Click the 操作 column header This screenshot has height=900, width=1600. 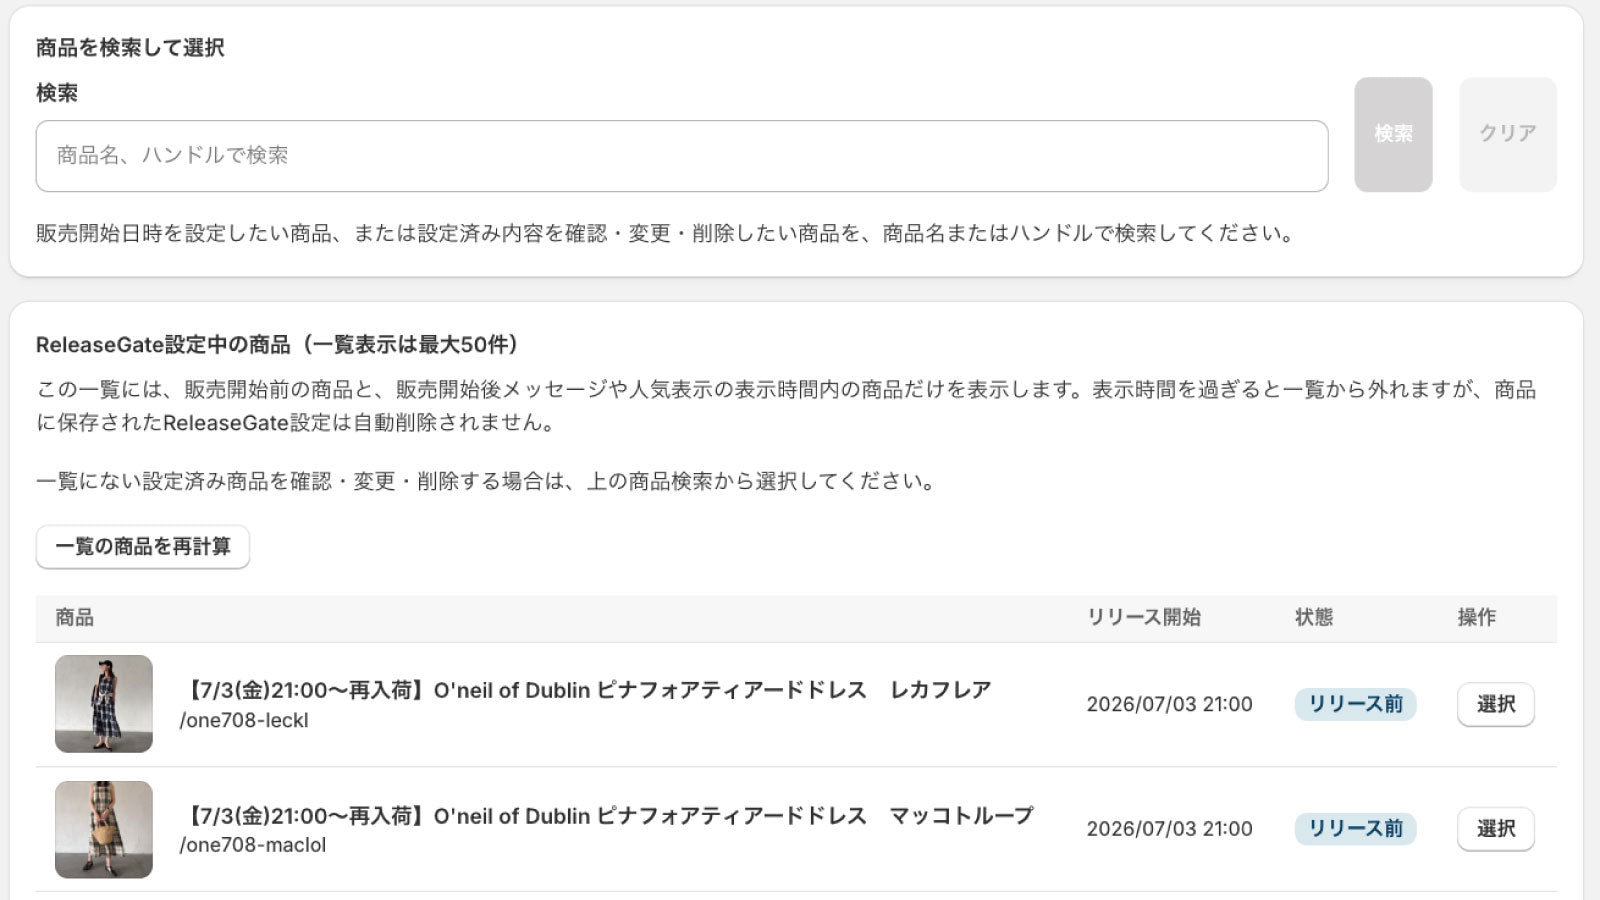click(x=1477, y=618)
